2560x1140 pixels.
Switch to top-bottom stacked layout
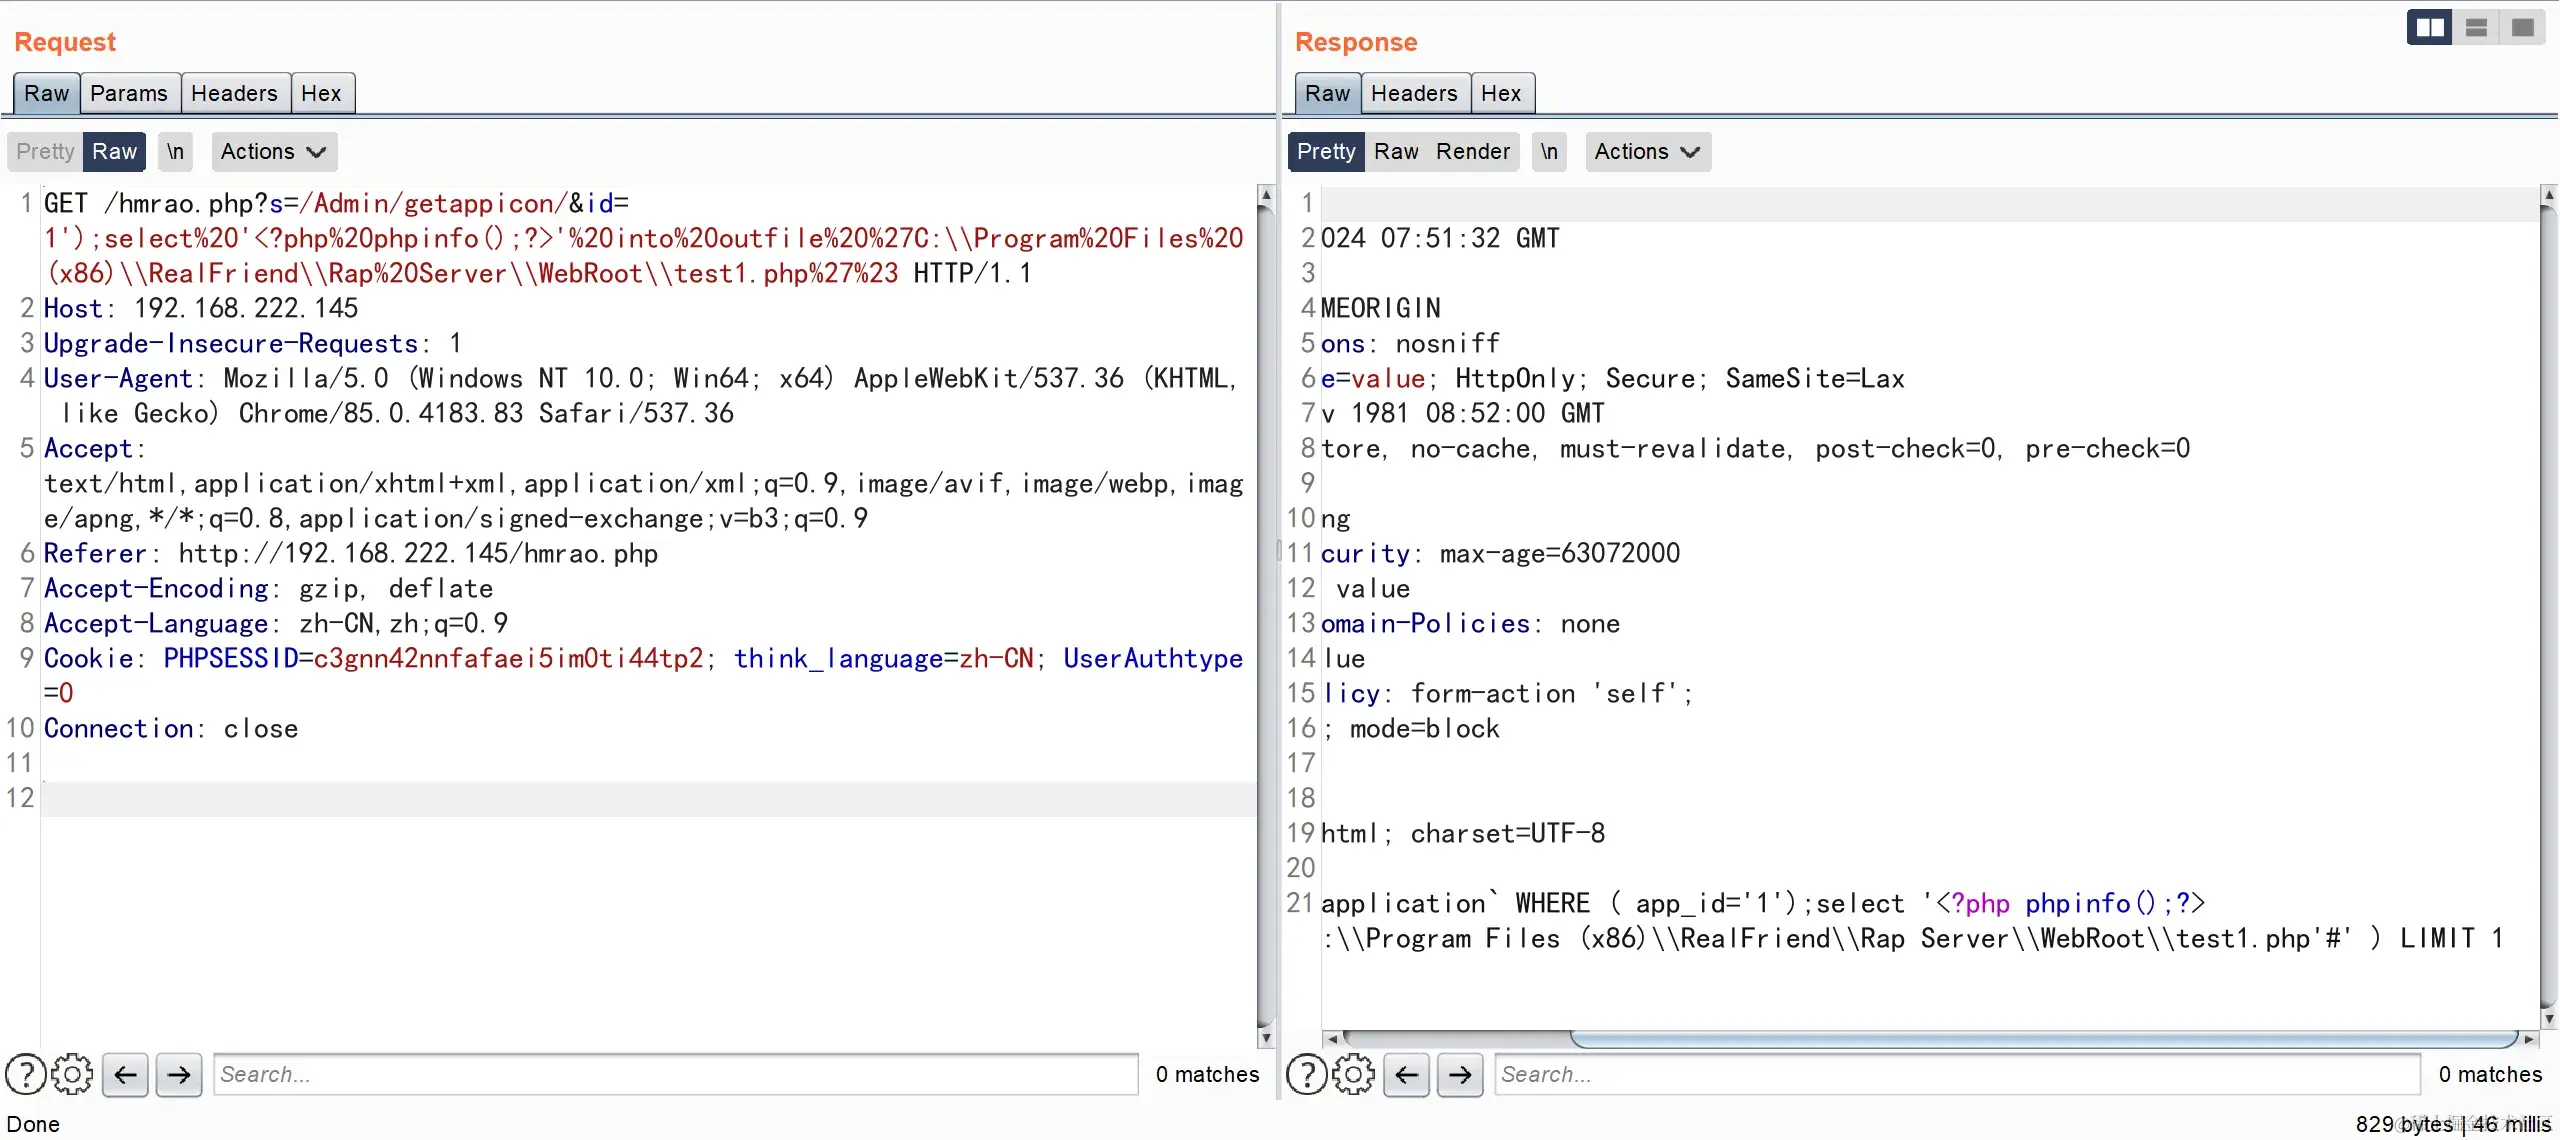tap(2476, 28)
